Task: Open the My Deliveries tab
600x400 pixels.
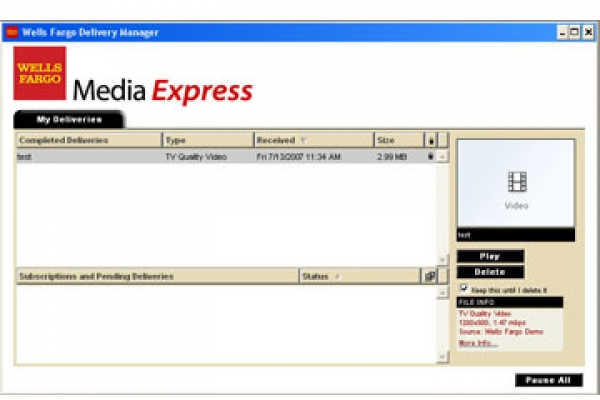Action: 69,119
